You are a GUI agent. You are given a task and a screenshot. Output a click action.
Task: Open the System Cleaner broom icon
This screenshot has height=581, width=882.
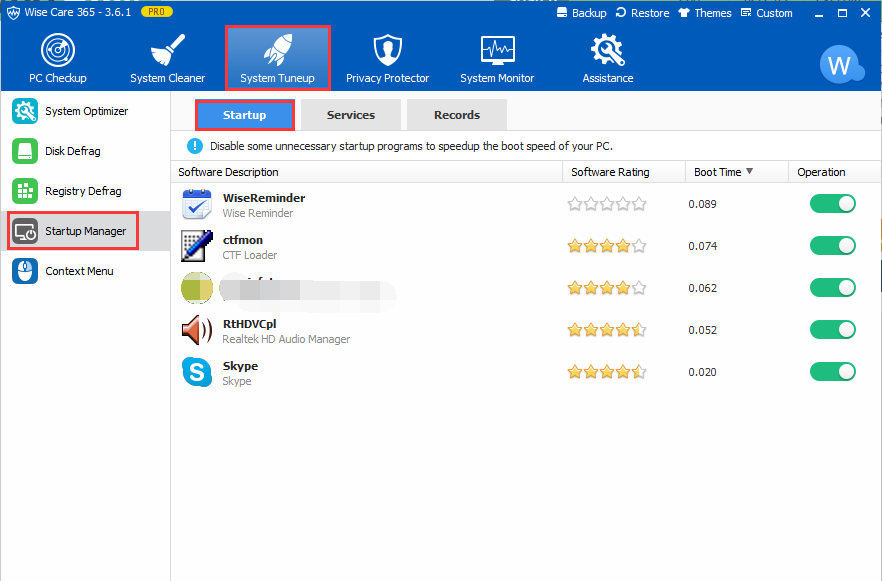(x=168, y=49)
